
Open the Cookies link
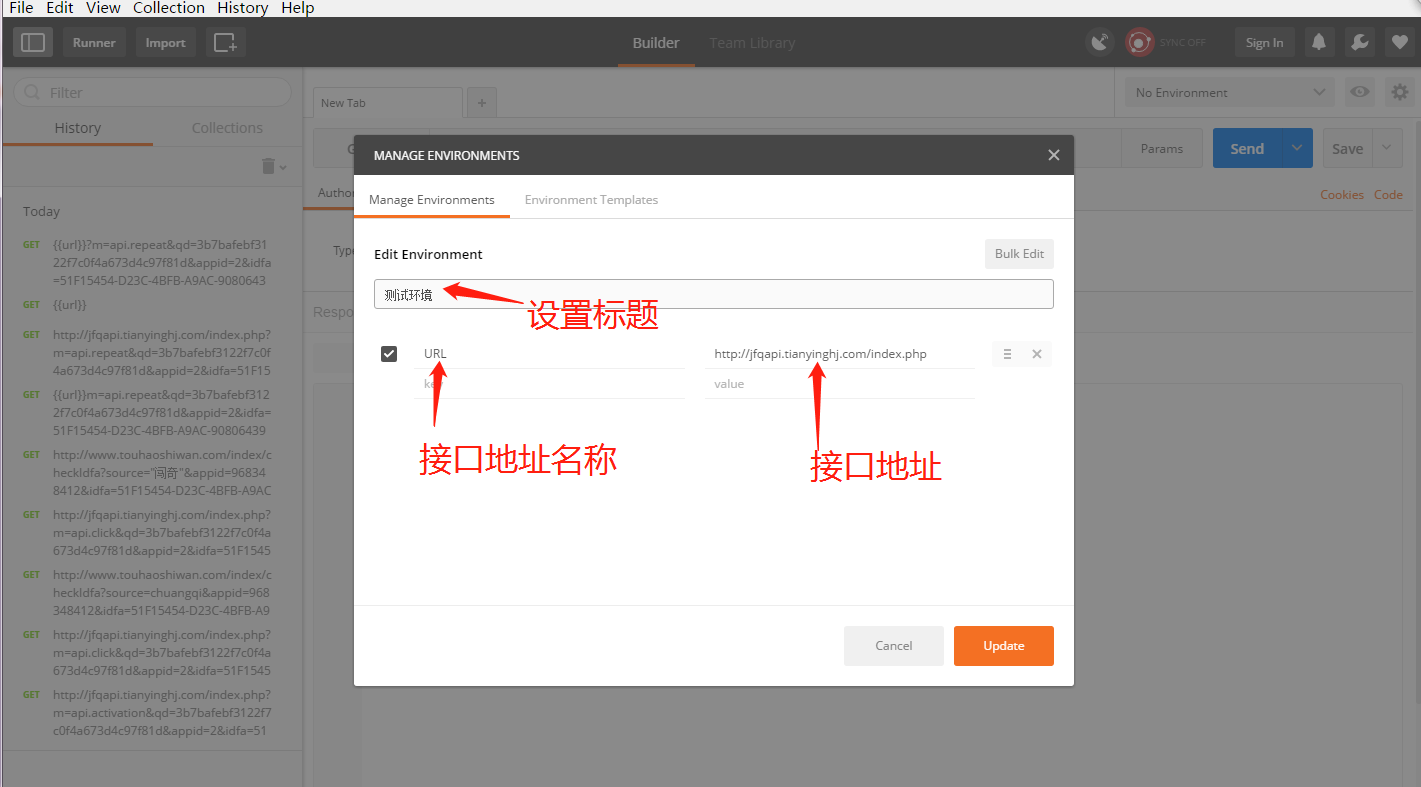coord(1342,195)
